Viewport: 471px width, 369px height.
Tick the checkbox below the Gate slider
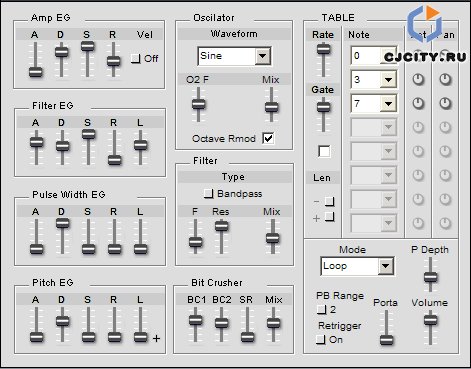(324, 151)
